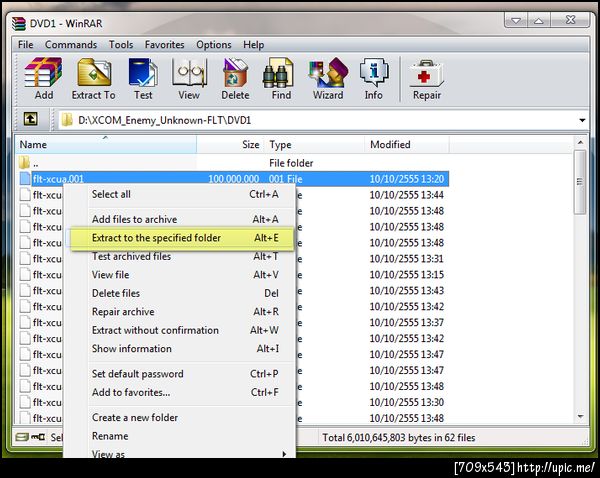Sort by the Modified column header
The height and width of the screenshot is (478, 600).
407,145
